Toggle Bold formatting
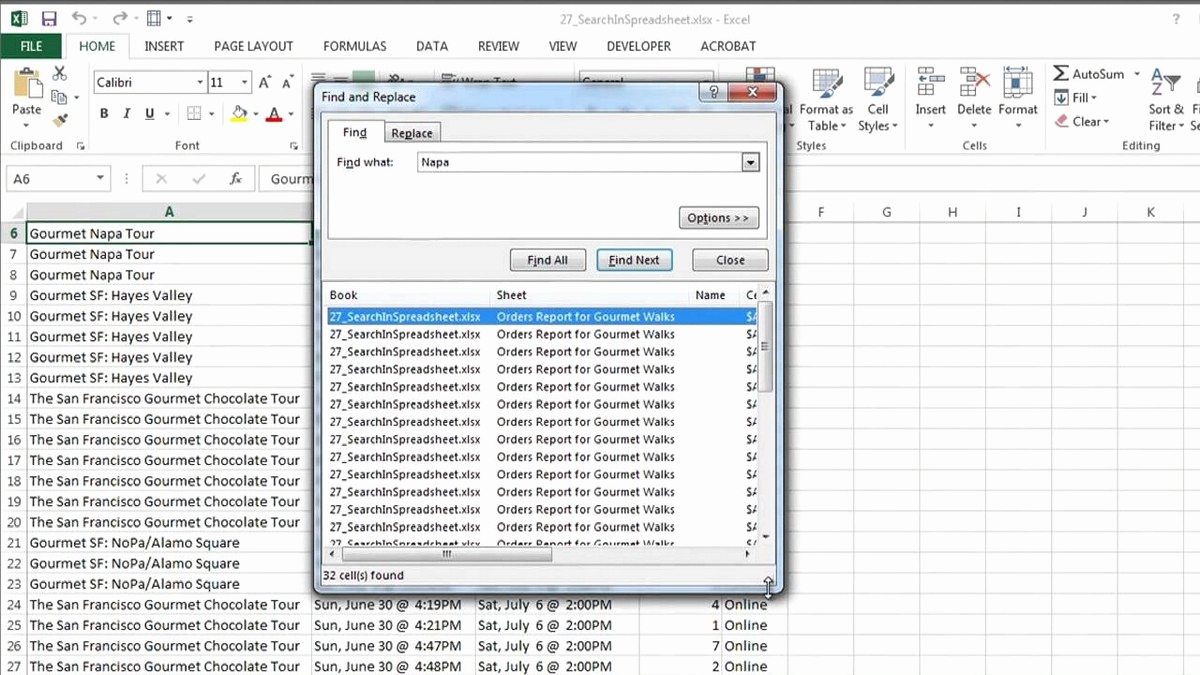This screenshot has height=675, width=1200. (104, 114)
